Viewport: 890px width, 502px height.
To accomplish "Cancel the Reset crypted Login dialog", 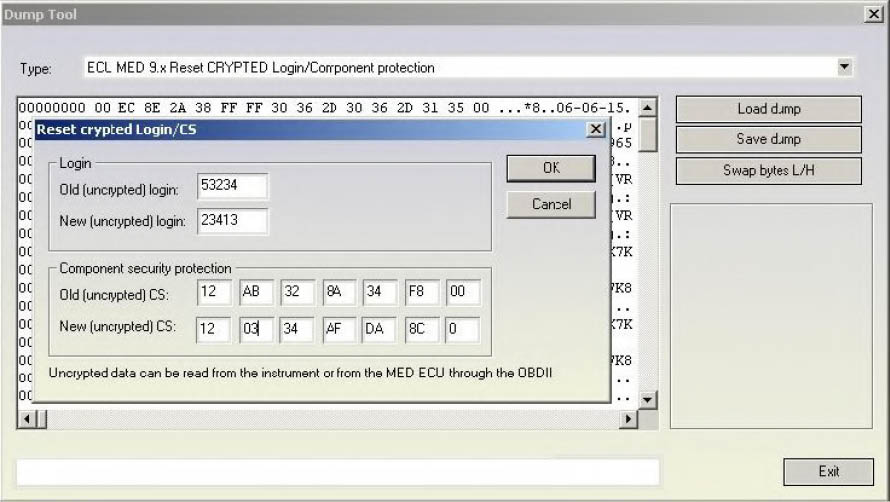I will click(x=551, y=204).
